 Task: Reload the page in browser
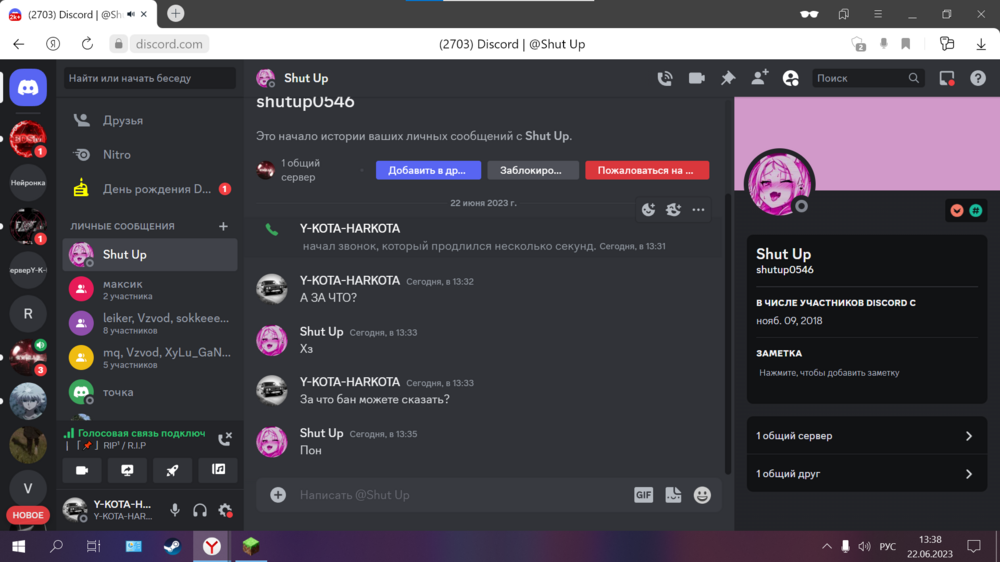point(87,44)
